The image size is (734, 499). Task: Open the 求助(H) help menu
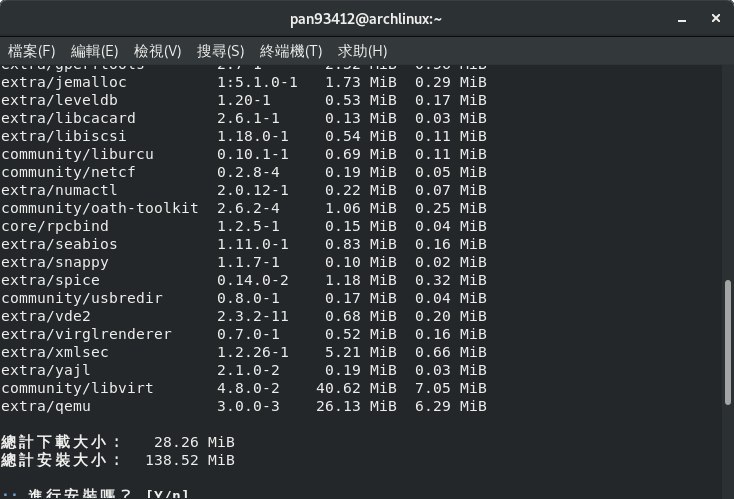362,51
